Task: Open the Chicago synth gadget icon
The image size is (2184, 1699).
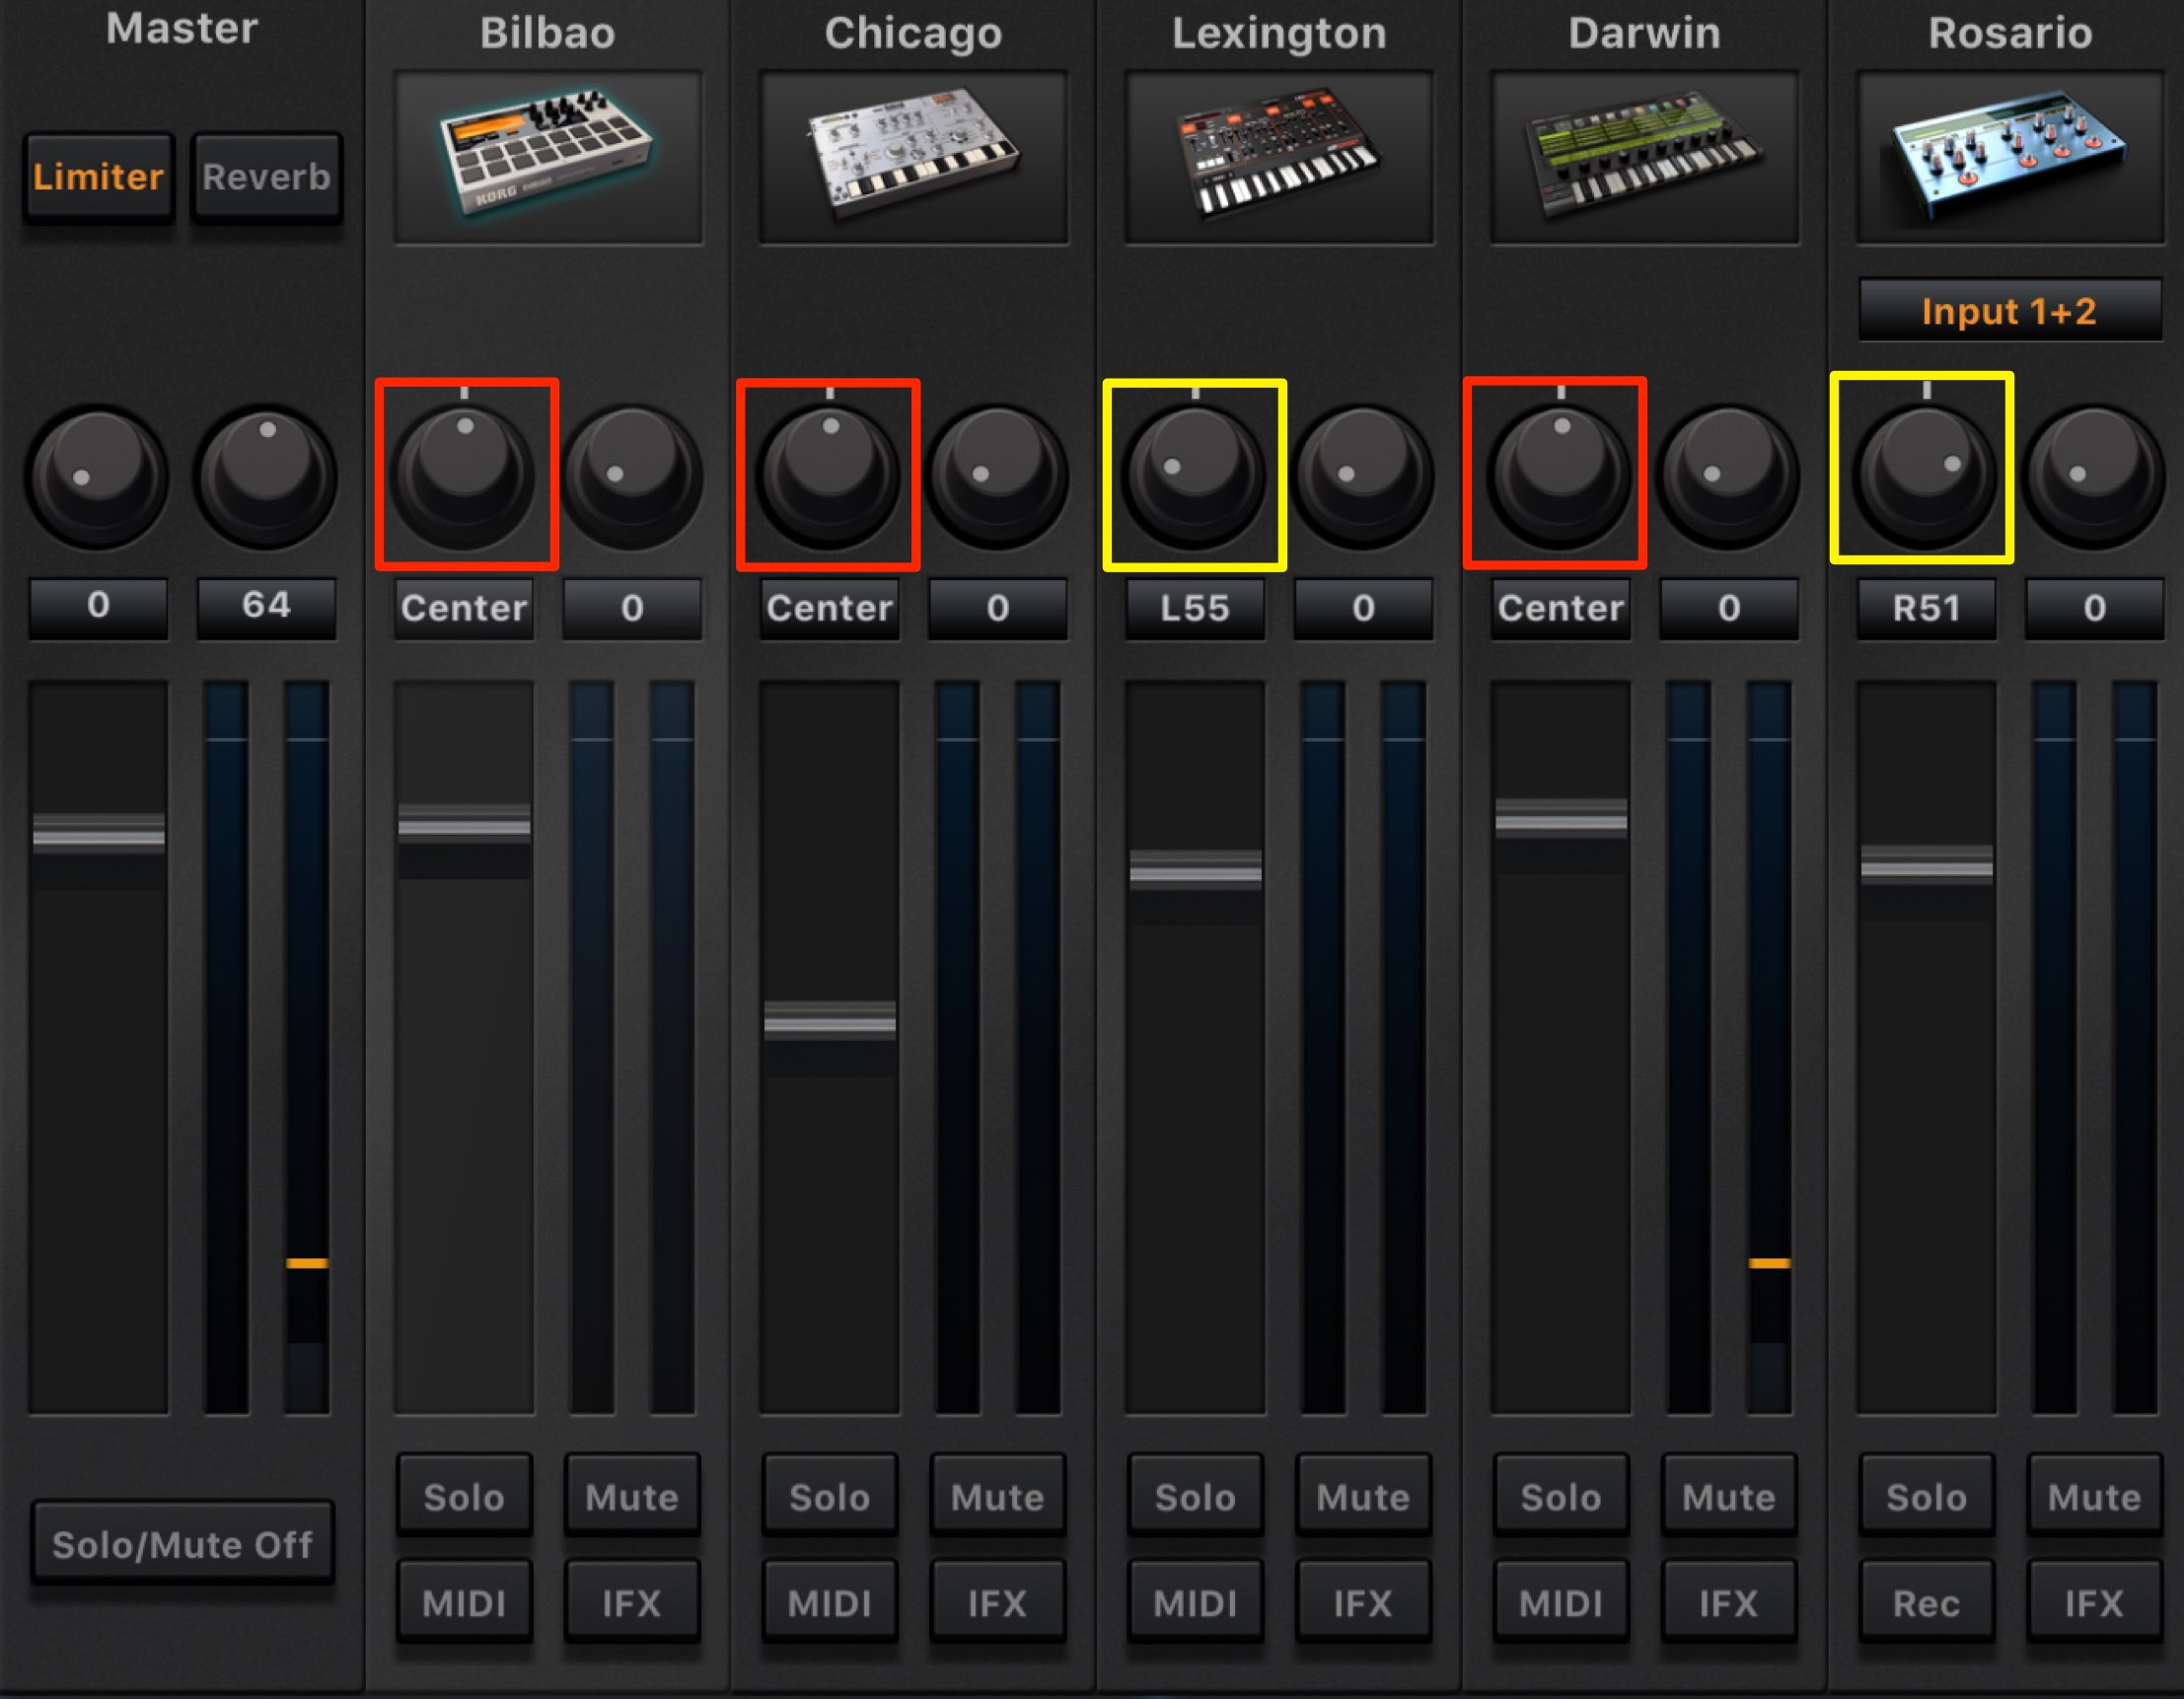Action: pos(913,157)
